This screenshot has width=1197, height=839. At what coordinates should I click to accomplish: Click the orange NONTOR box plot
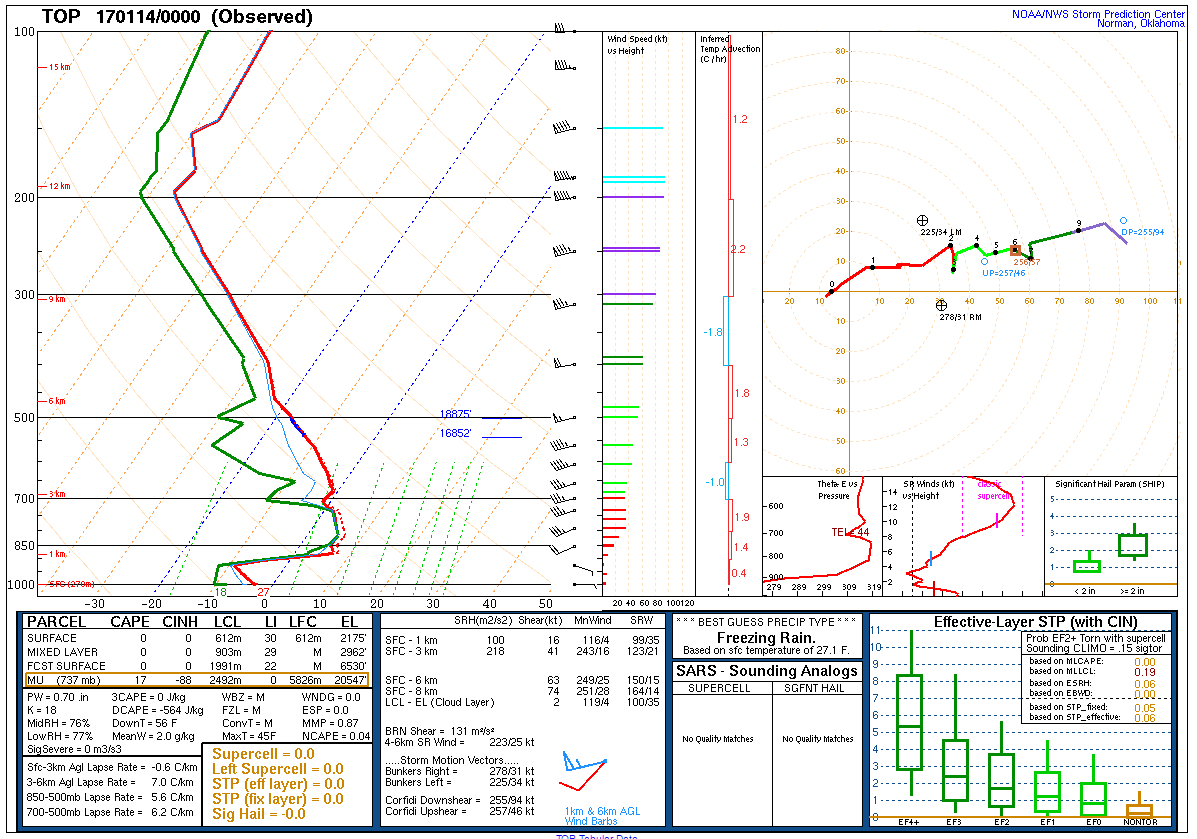pyautogui.click(x=1140, y=807)
